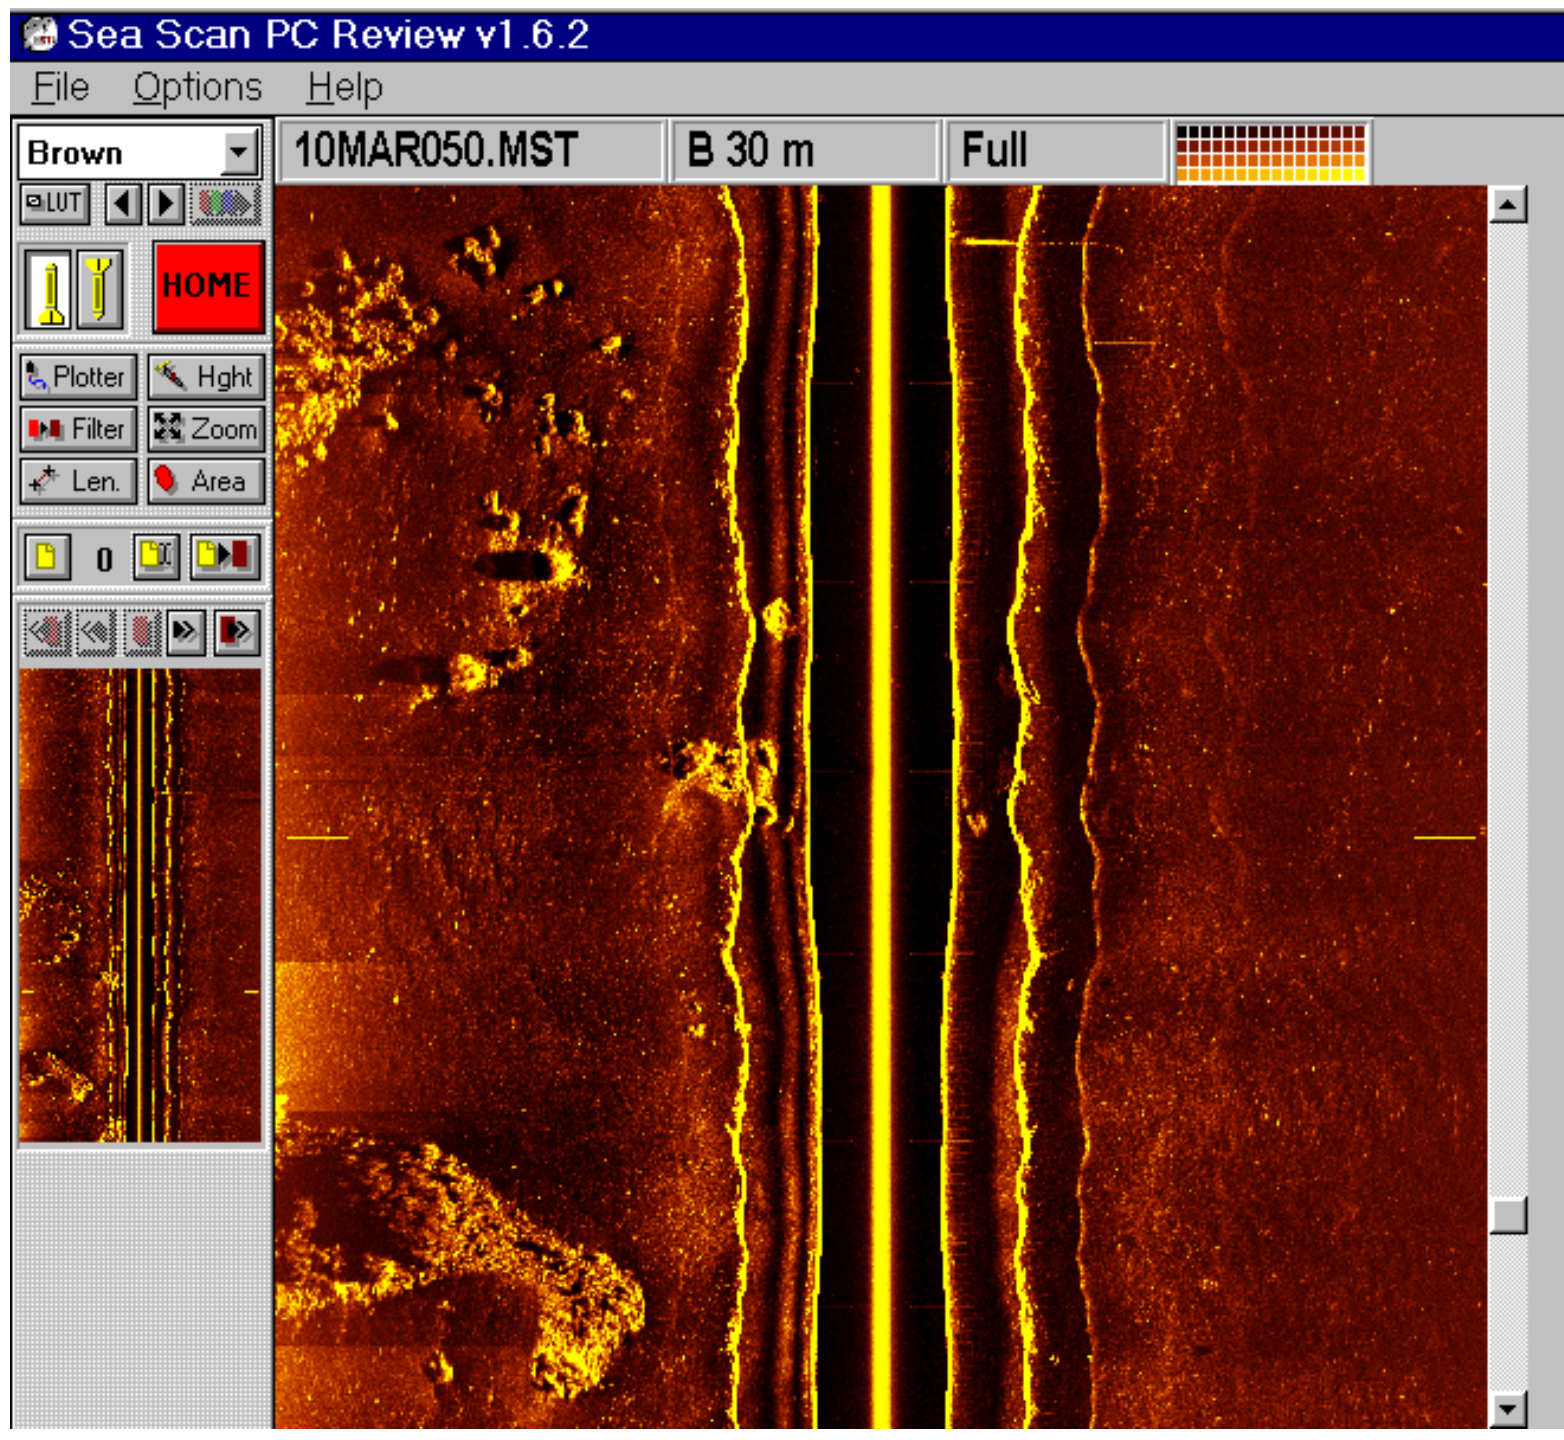
Task: Click the B 30 m range field
Action: (x=806, y=151)
